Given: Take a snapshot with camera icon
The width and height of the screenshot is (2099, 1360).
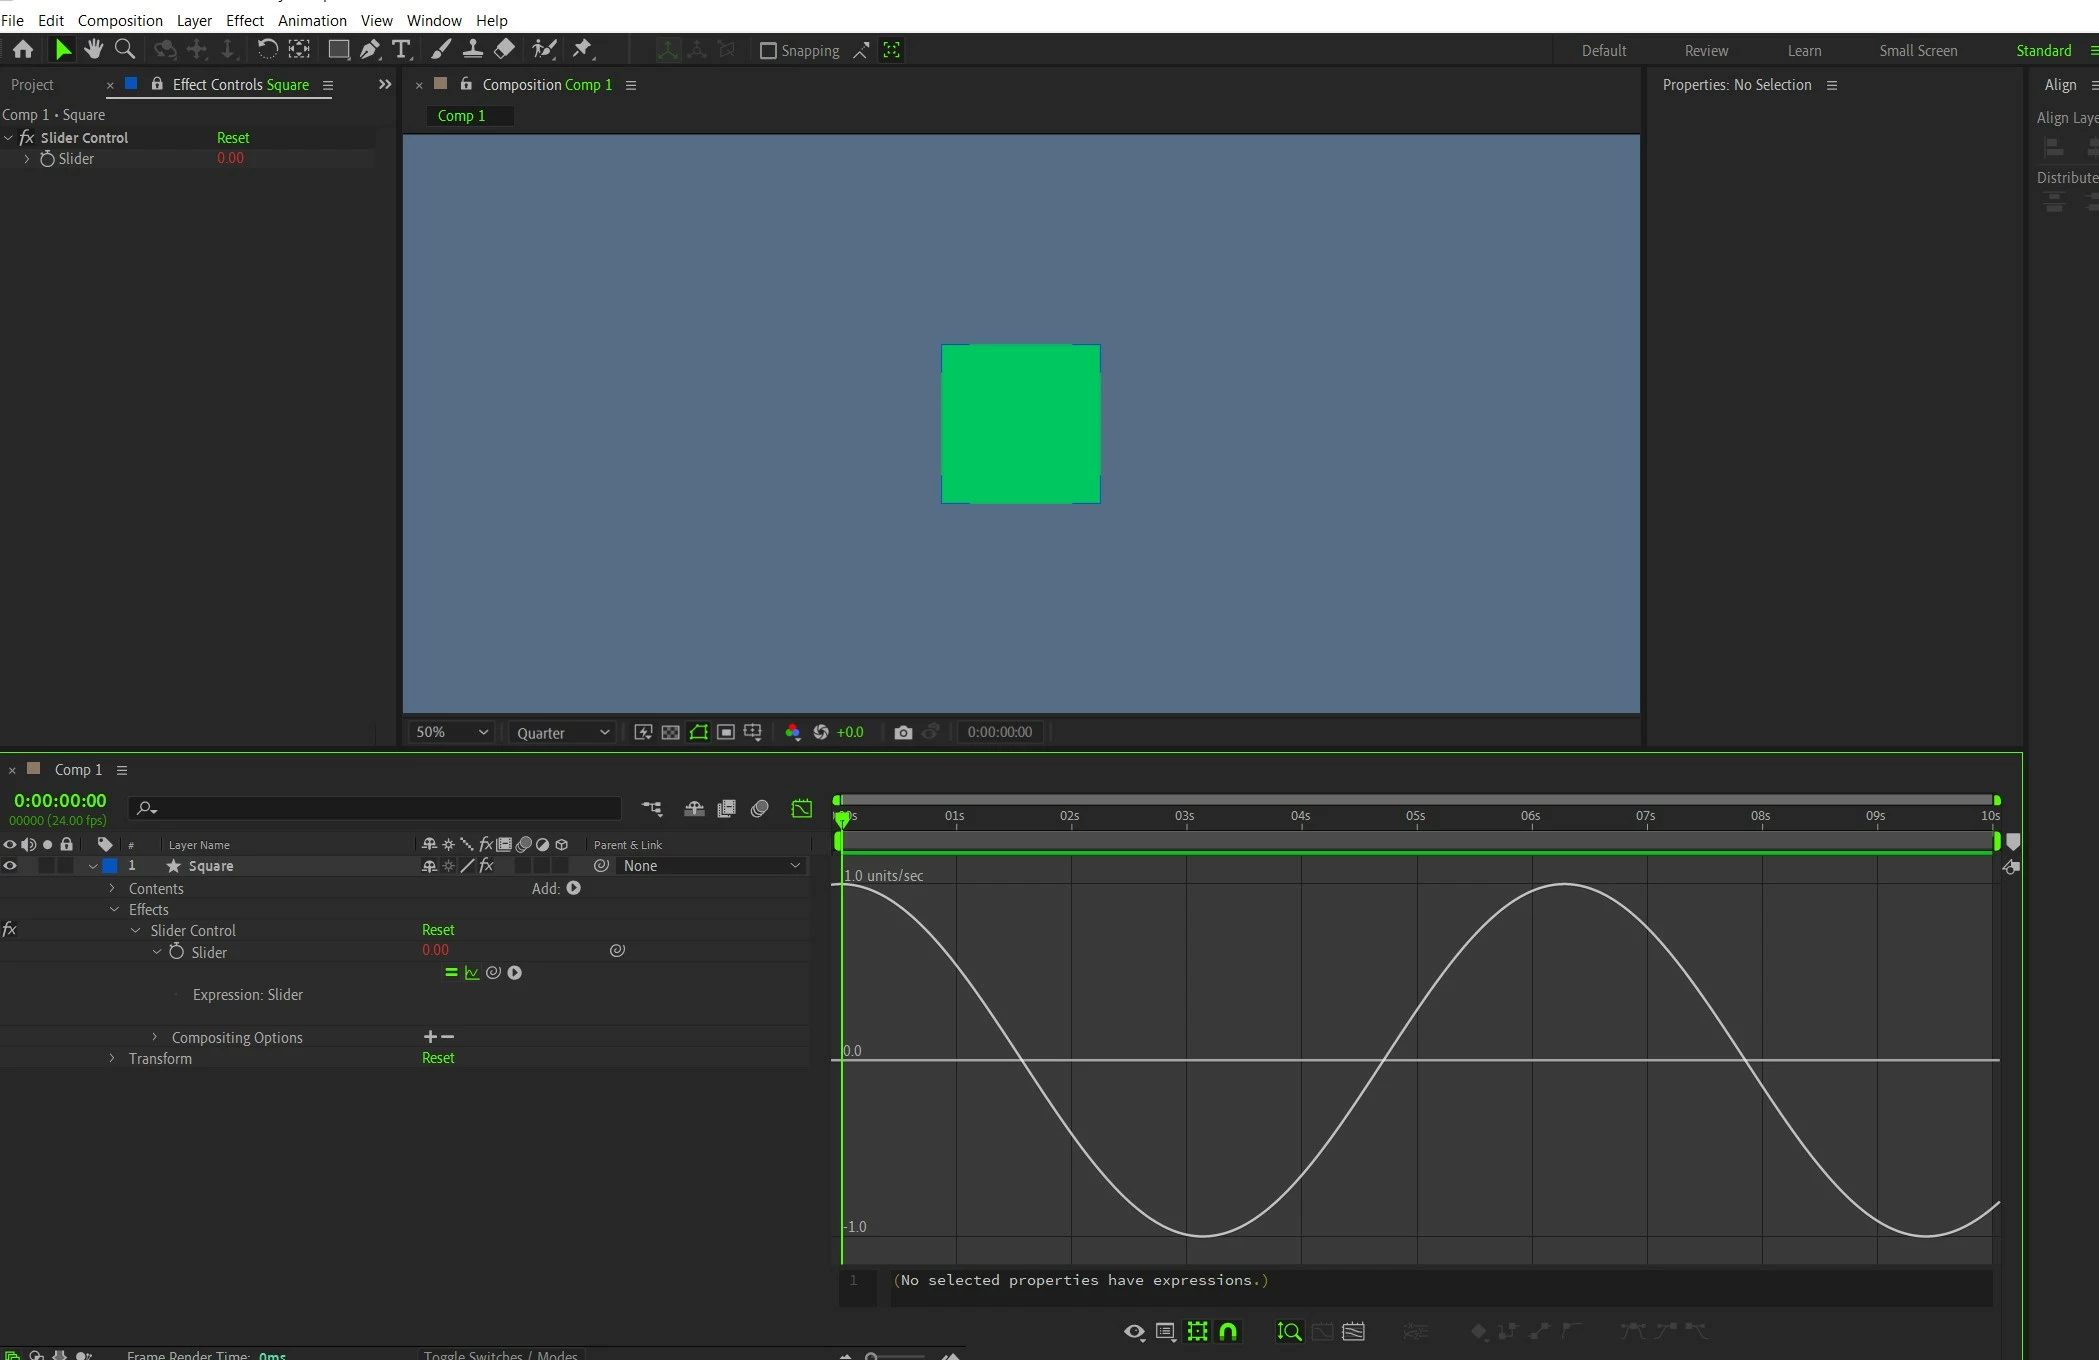Looking at the screenshot, I should coord(903,732).
